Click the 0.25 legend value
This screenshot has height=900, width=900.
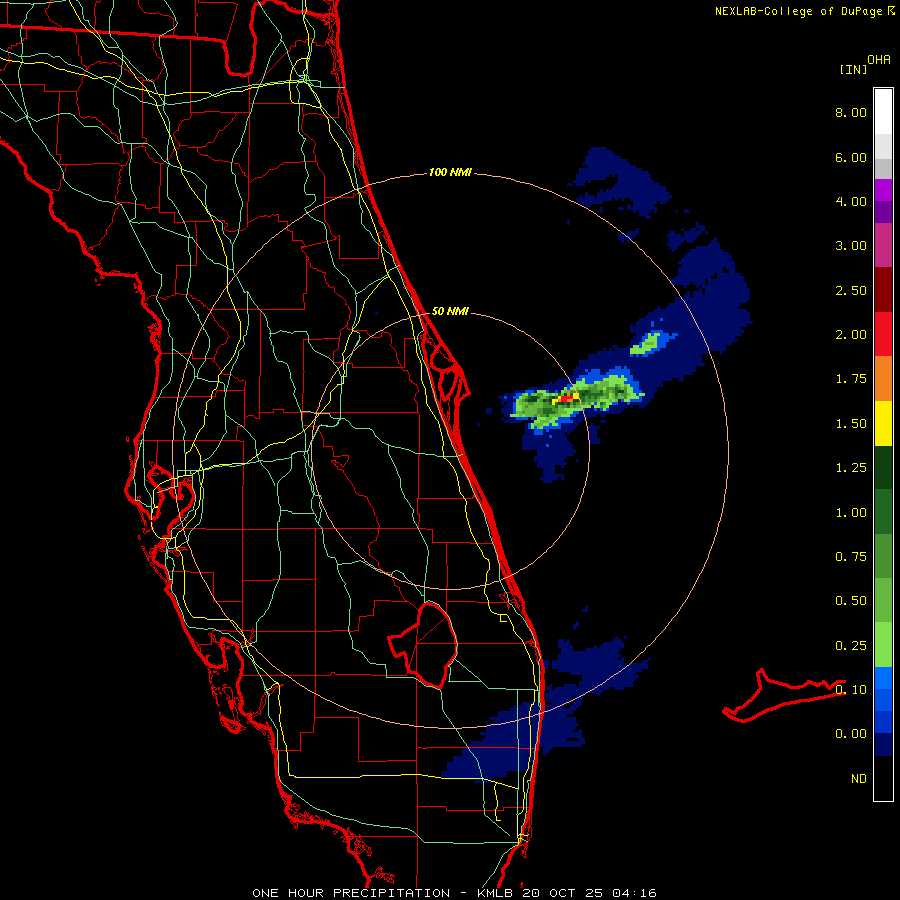851,646
